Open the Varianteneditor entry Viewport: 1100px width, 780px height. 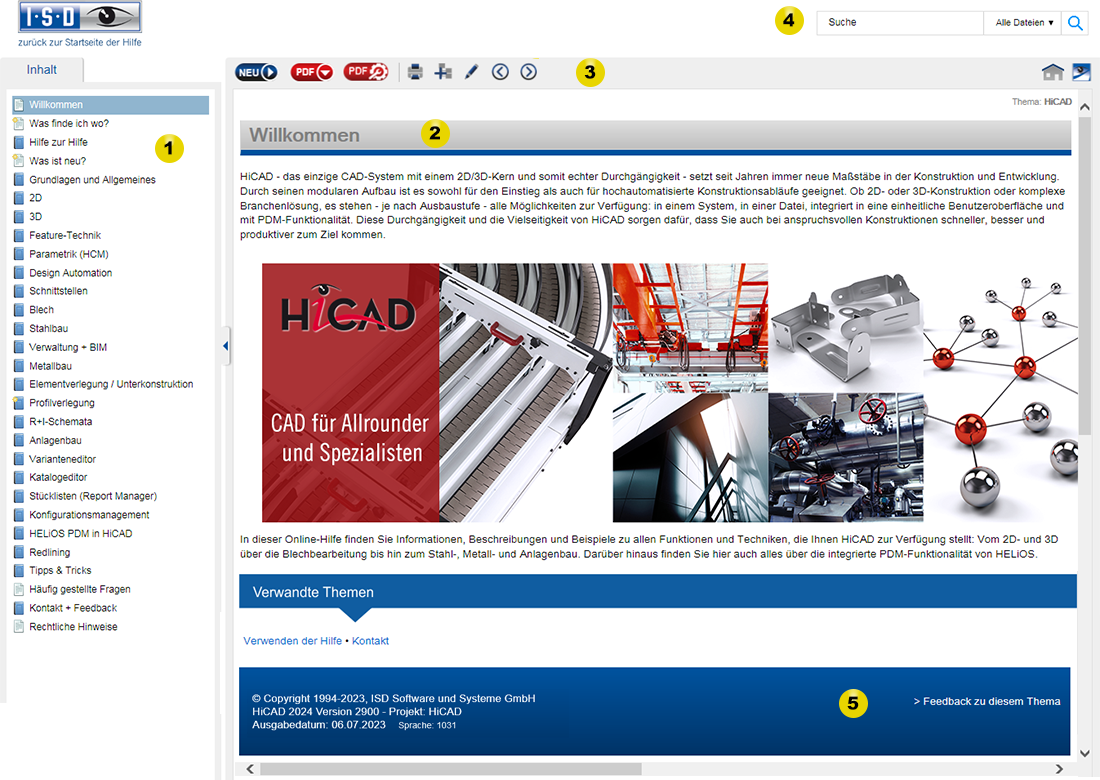(x=62, y=459)
